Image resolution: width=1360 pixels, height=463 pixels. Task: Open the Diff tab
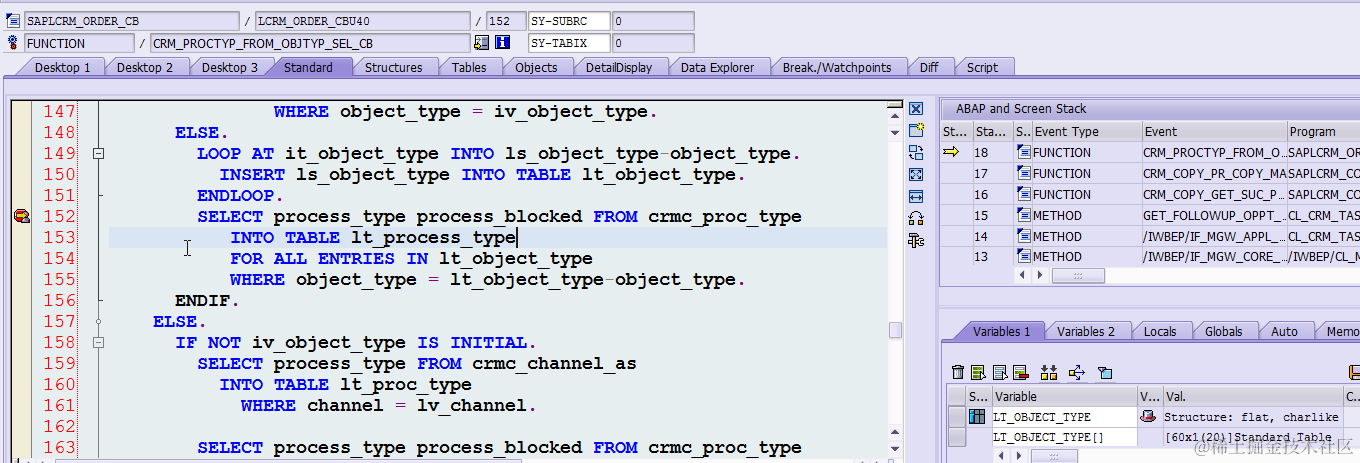point(929,67)
